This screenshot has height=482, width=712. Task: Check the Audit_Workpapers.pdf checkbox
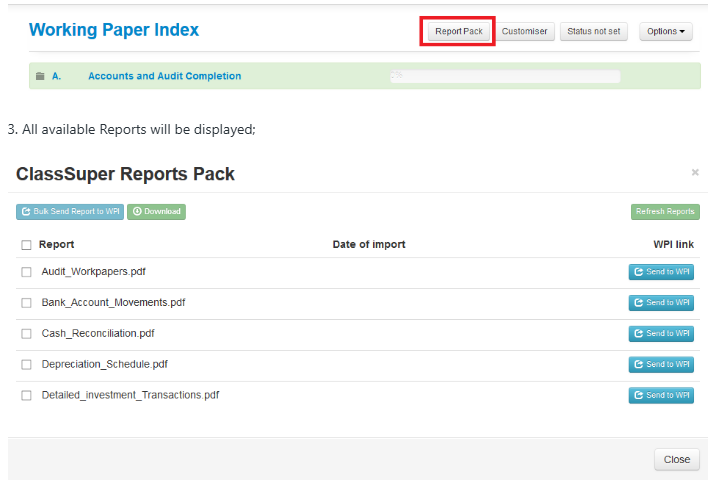pos(27,272)
